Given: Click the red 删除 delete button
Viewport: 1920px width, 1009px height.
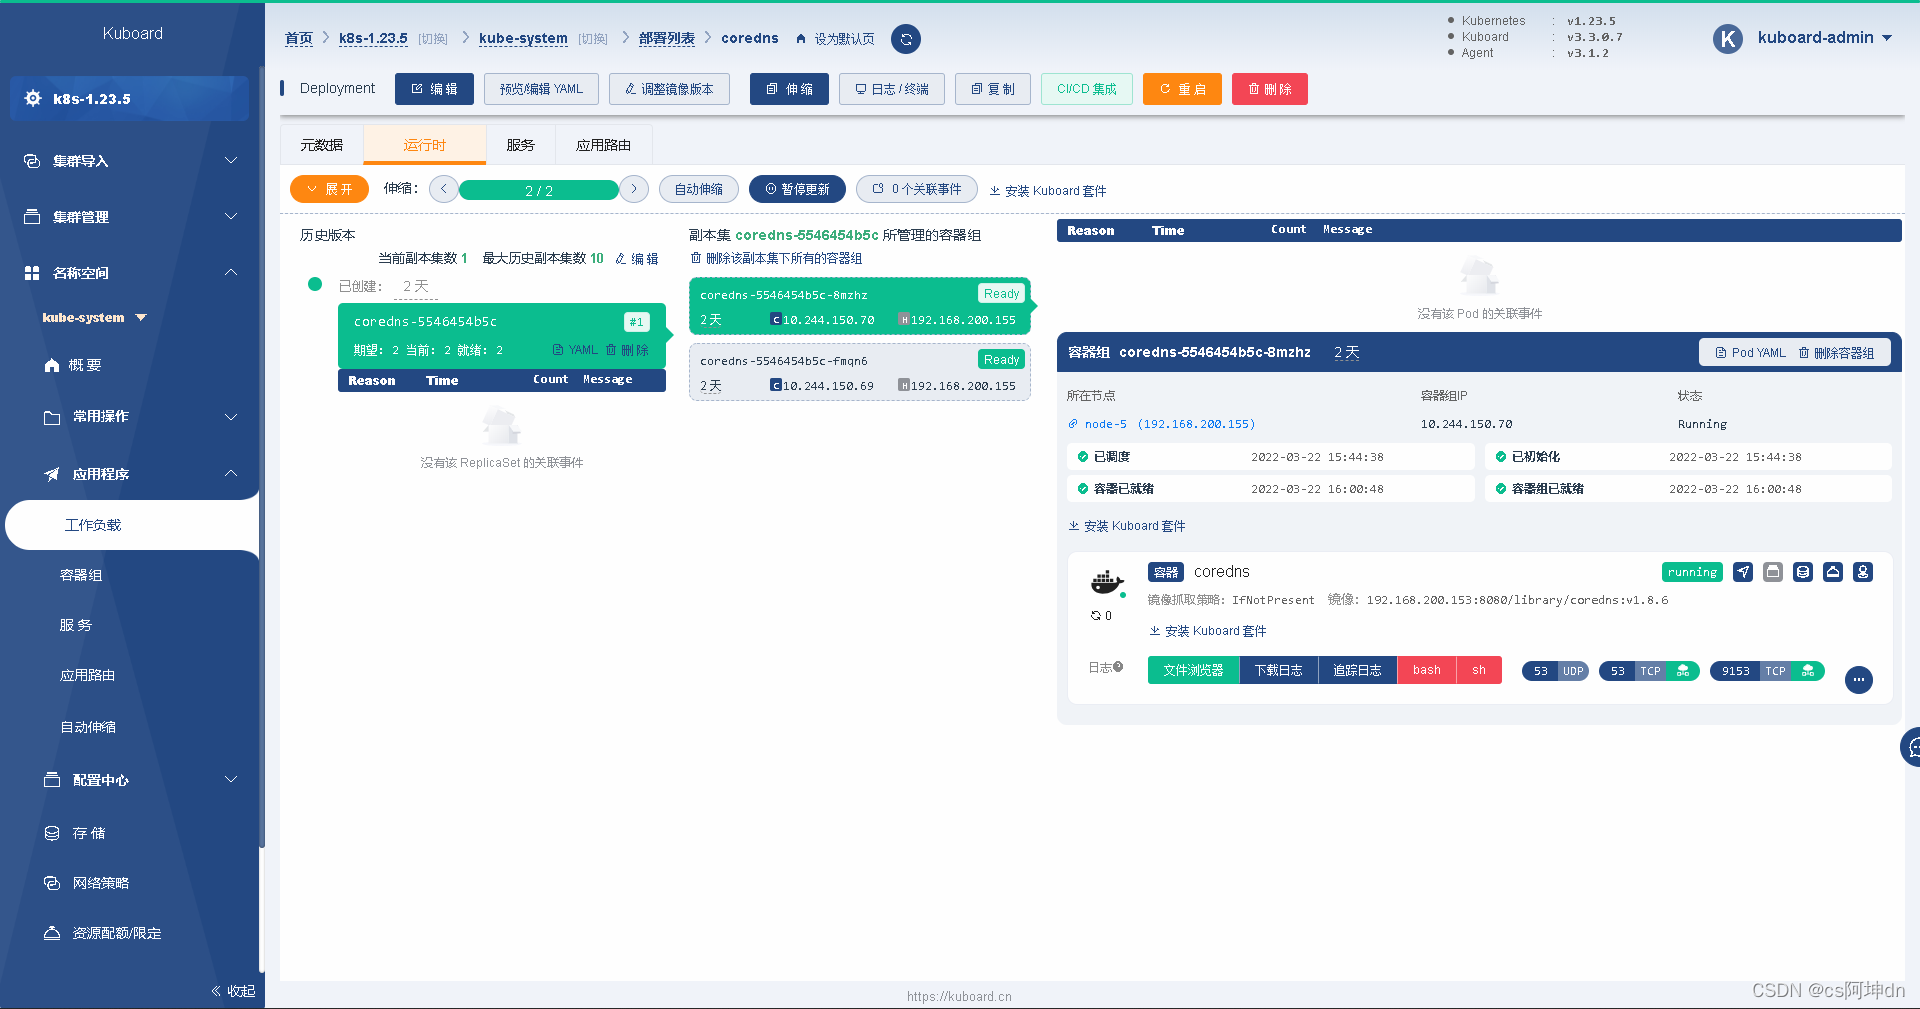Looking at the screenshot, I should pyautogui.click(x=1270, y=89).
